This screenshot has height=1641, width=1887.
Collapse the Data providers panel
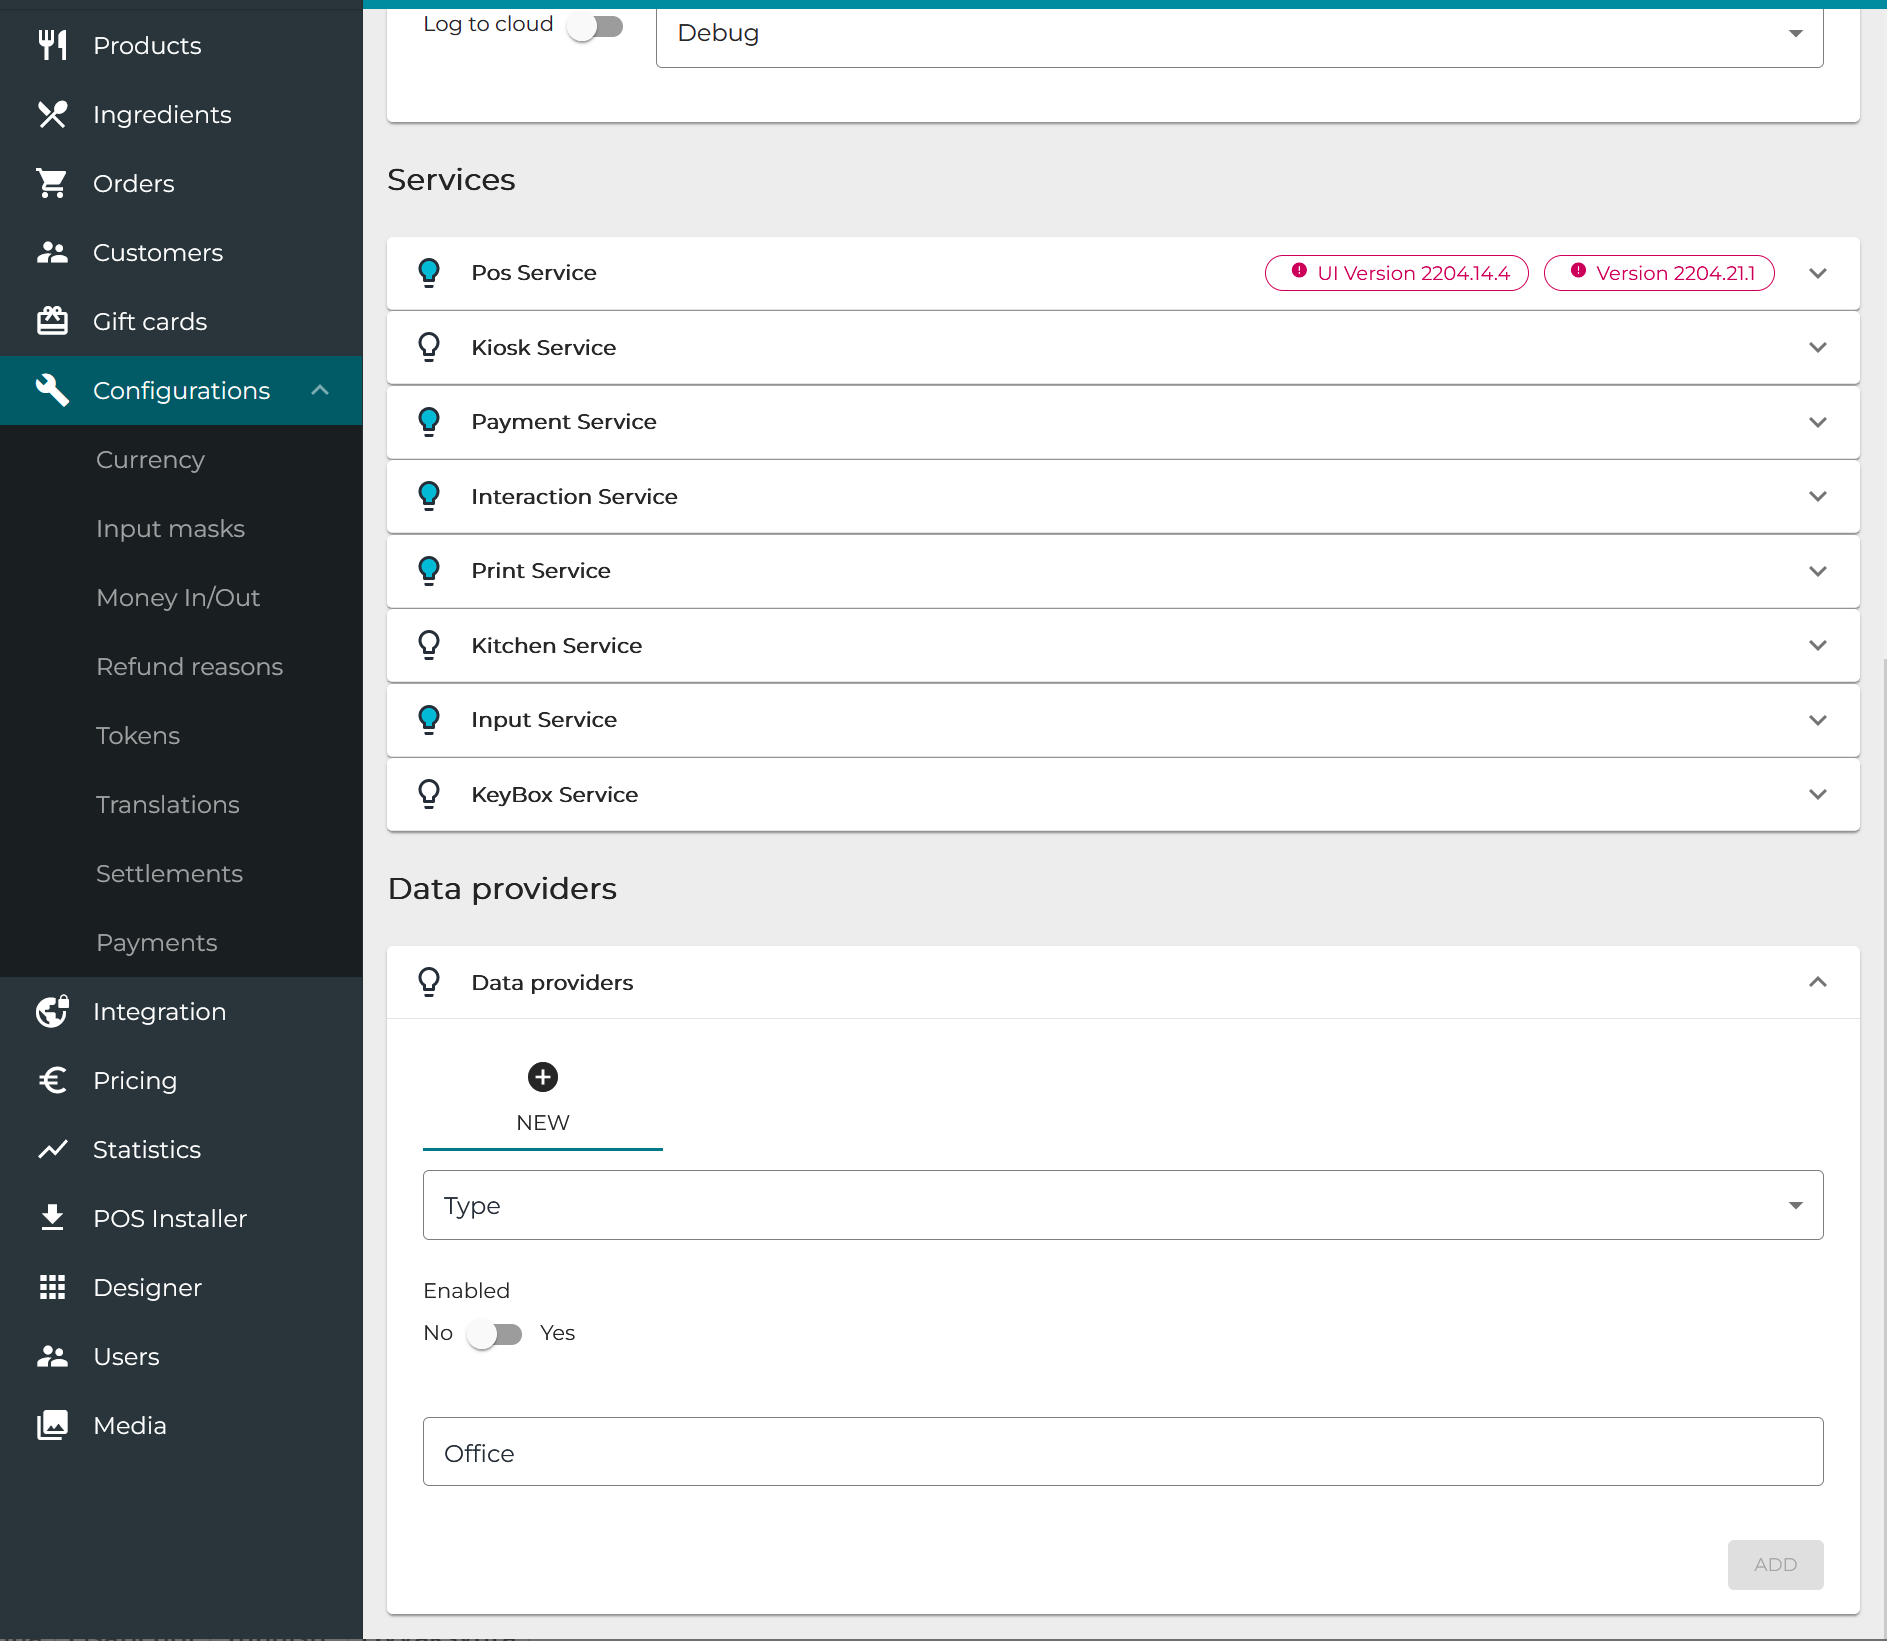(1817, 982)
